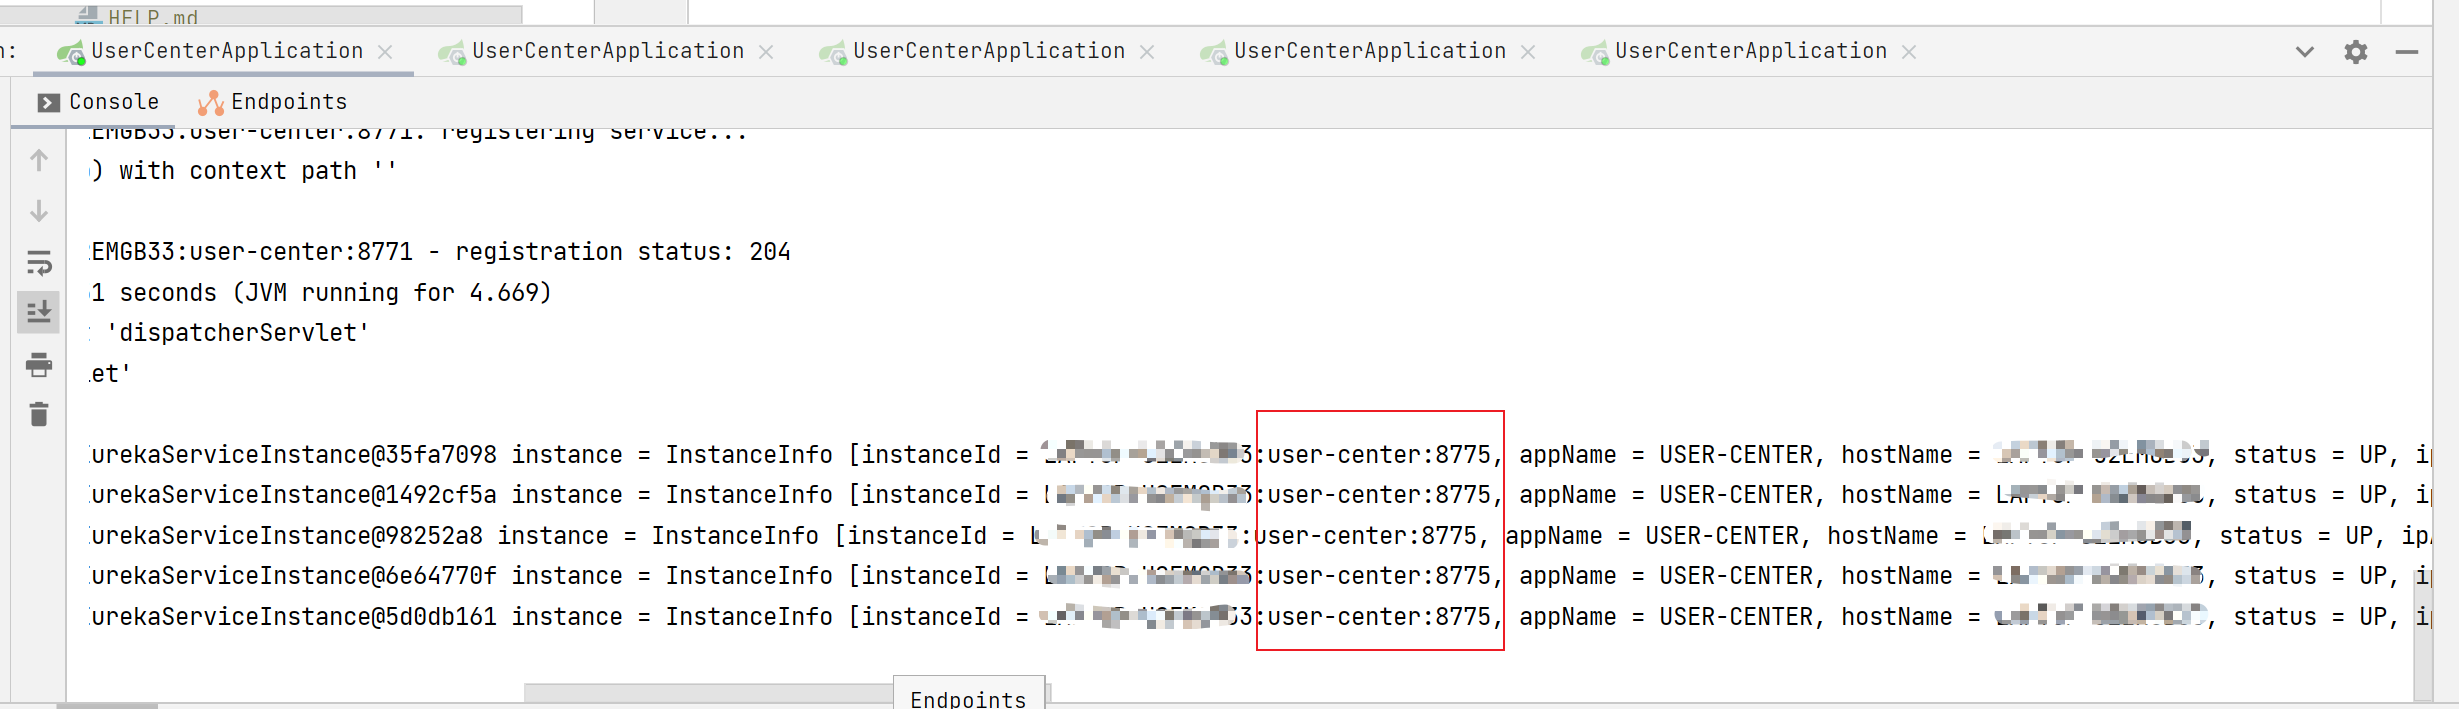Clear all console output with trash icon
Viewport: 2459px width, 709px height.
[39, 414]
